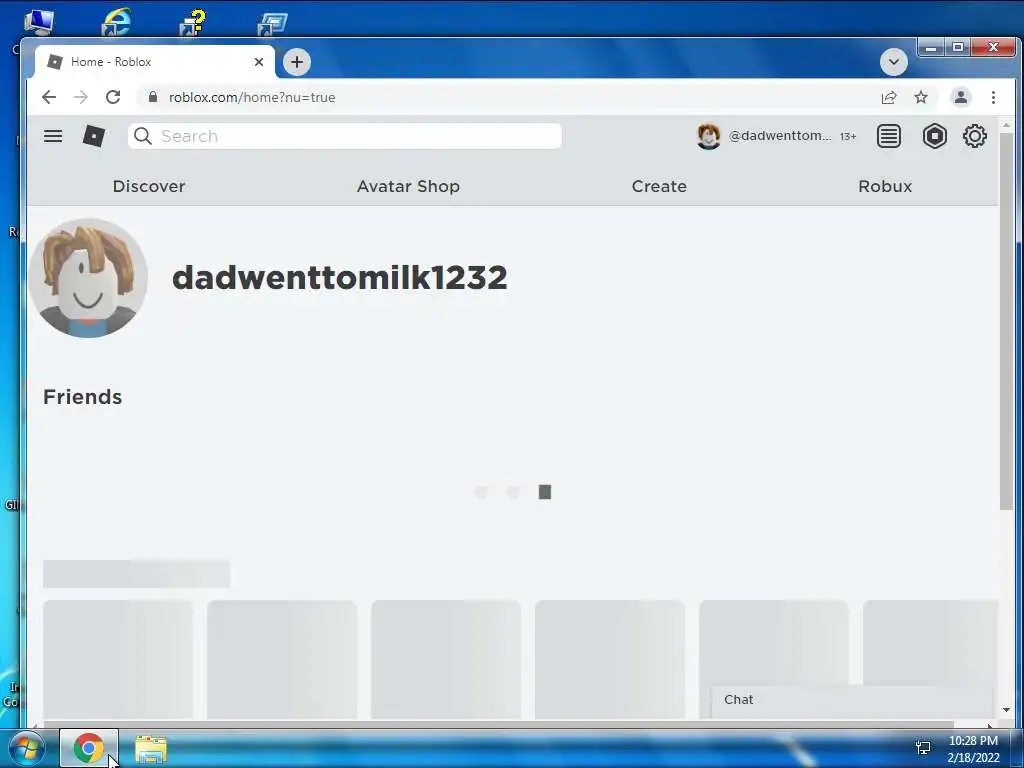Click the 13+ age label
The image size is (1024, 768).
click(x=848, y=136)
